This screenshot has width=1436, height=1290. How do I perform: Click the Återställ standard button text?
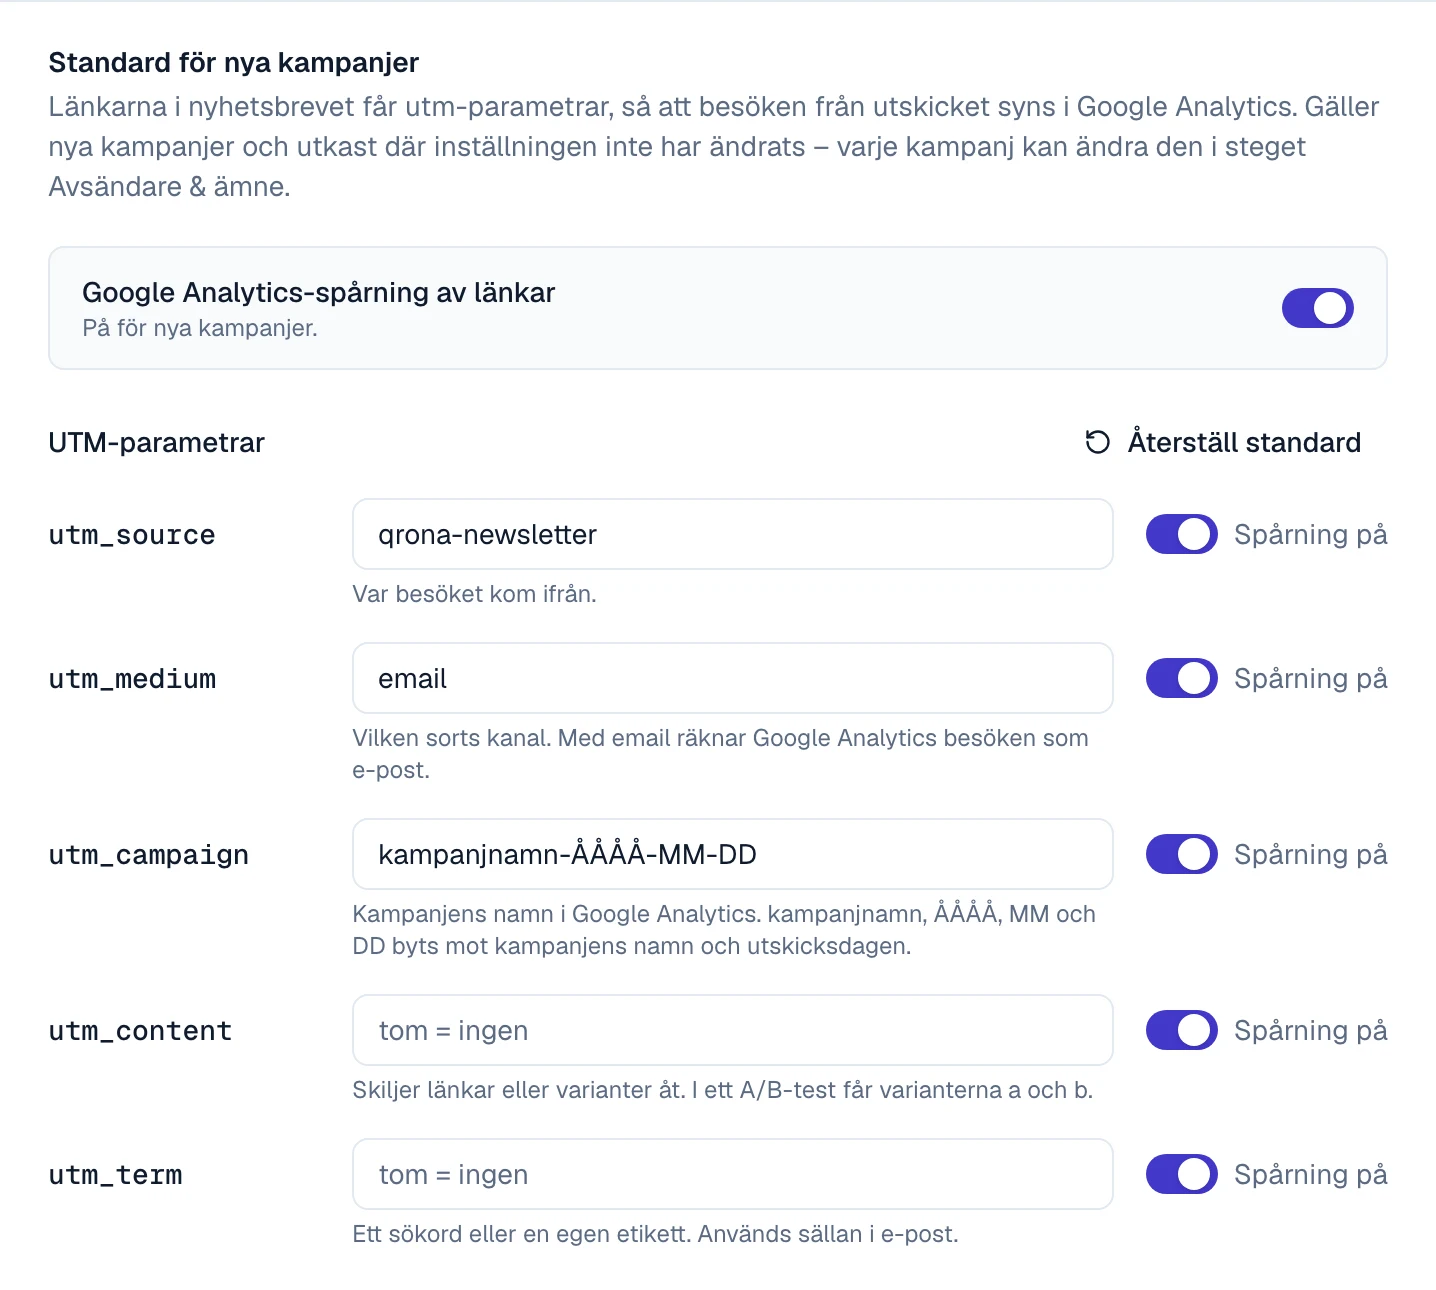pyautogui.click(x=1244, y=442)
